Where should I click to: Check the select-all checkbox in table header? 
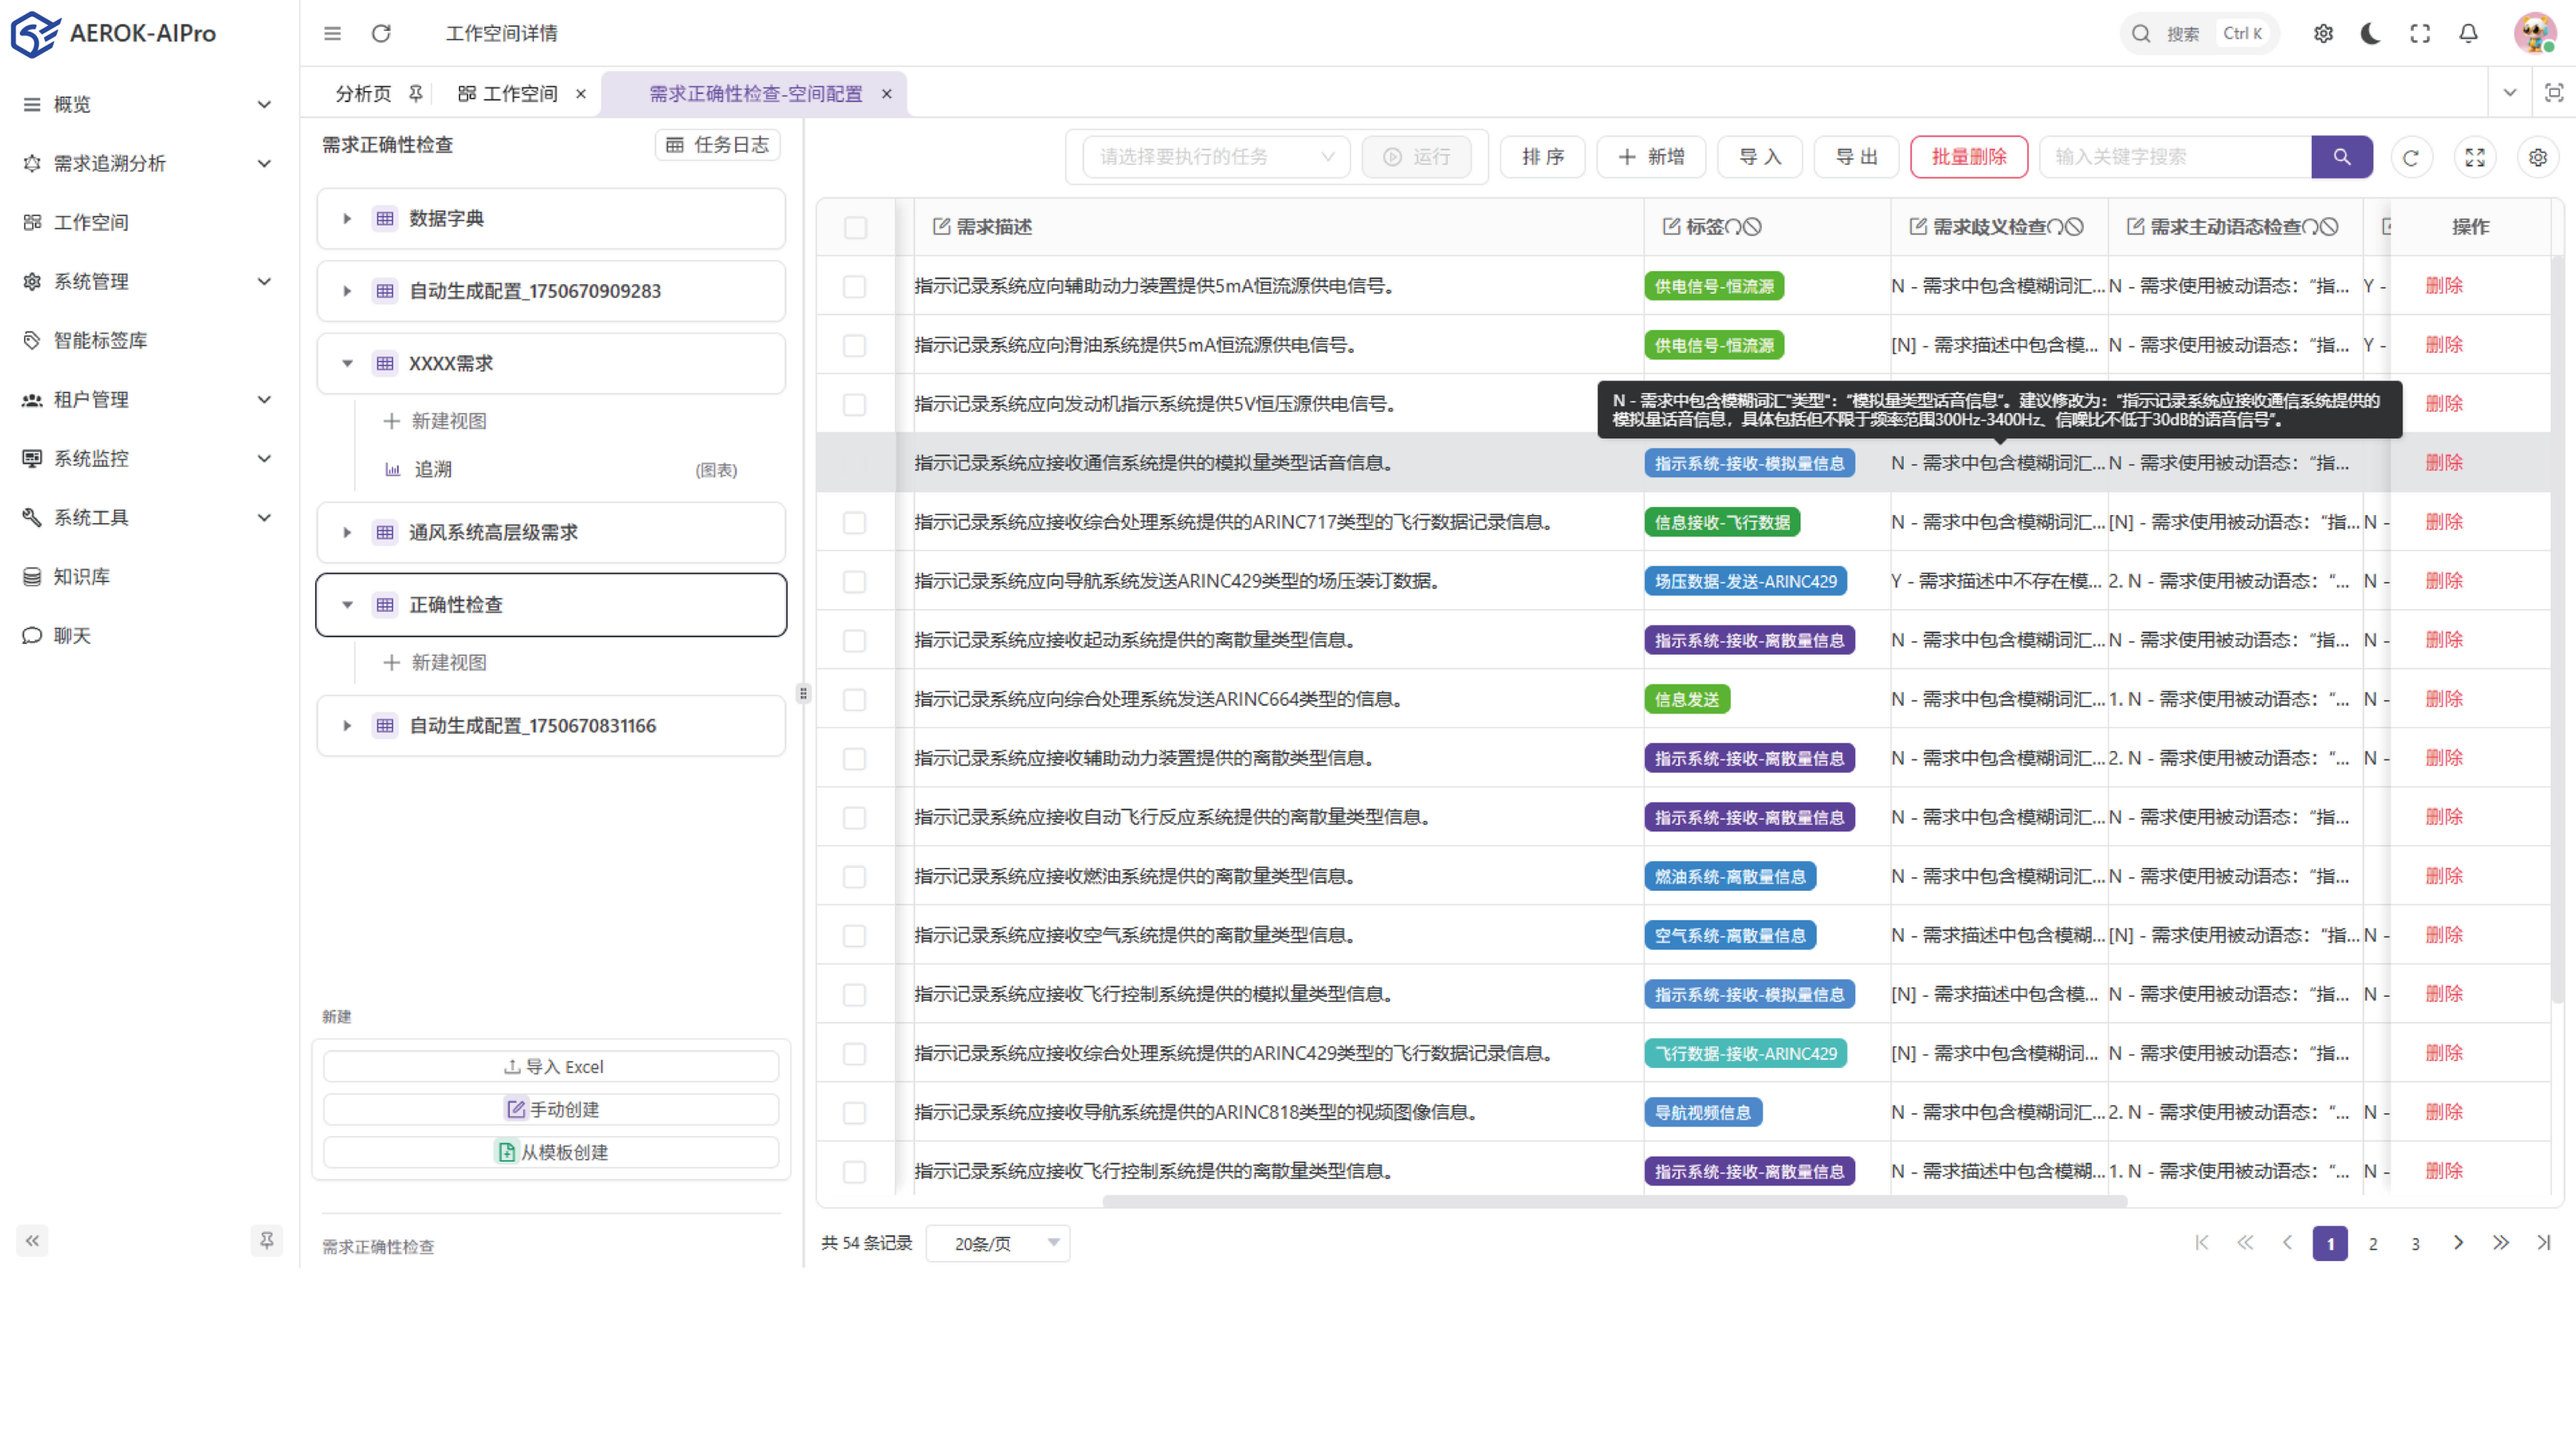(855, 228)
